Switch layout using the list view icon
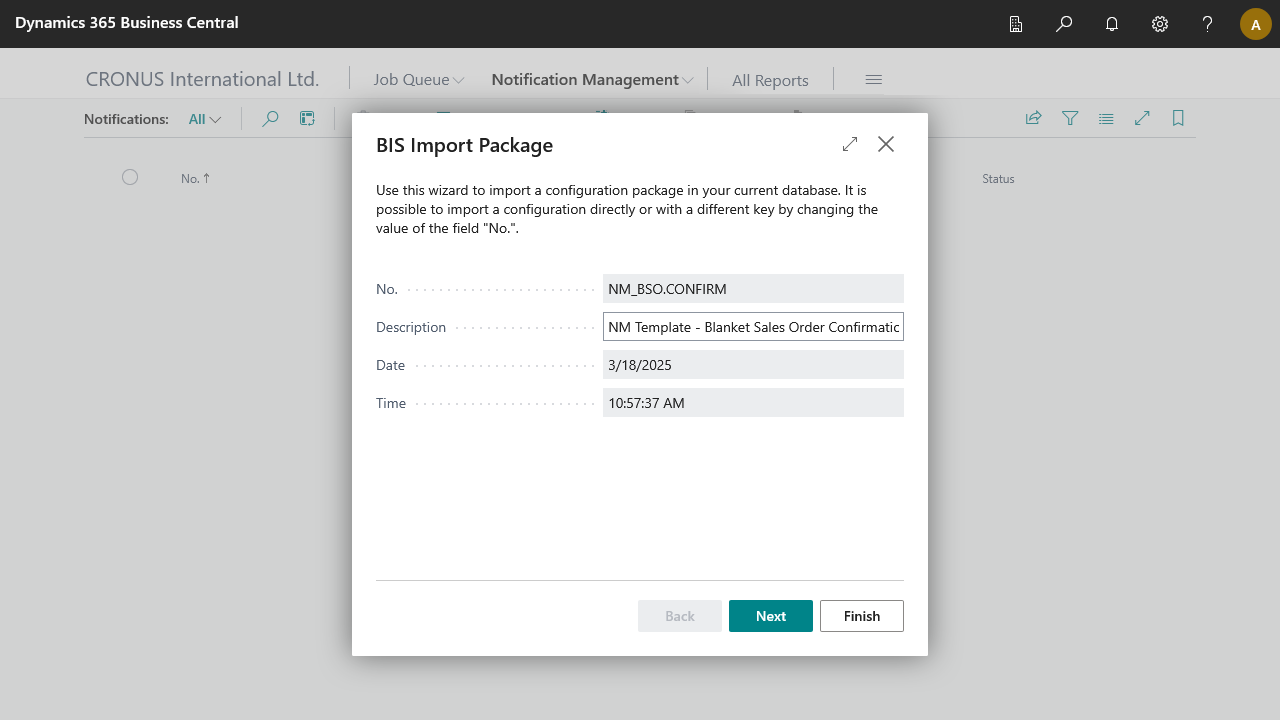 coord(1106,119)
